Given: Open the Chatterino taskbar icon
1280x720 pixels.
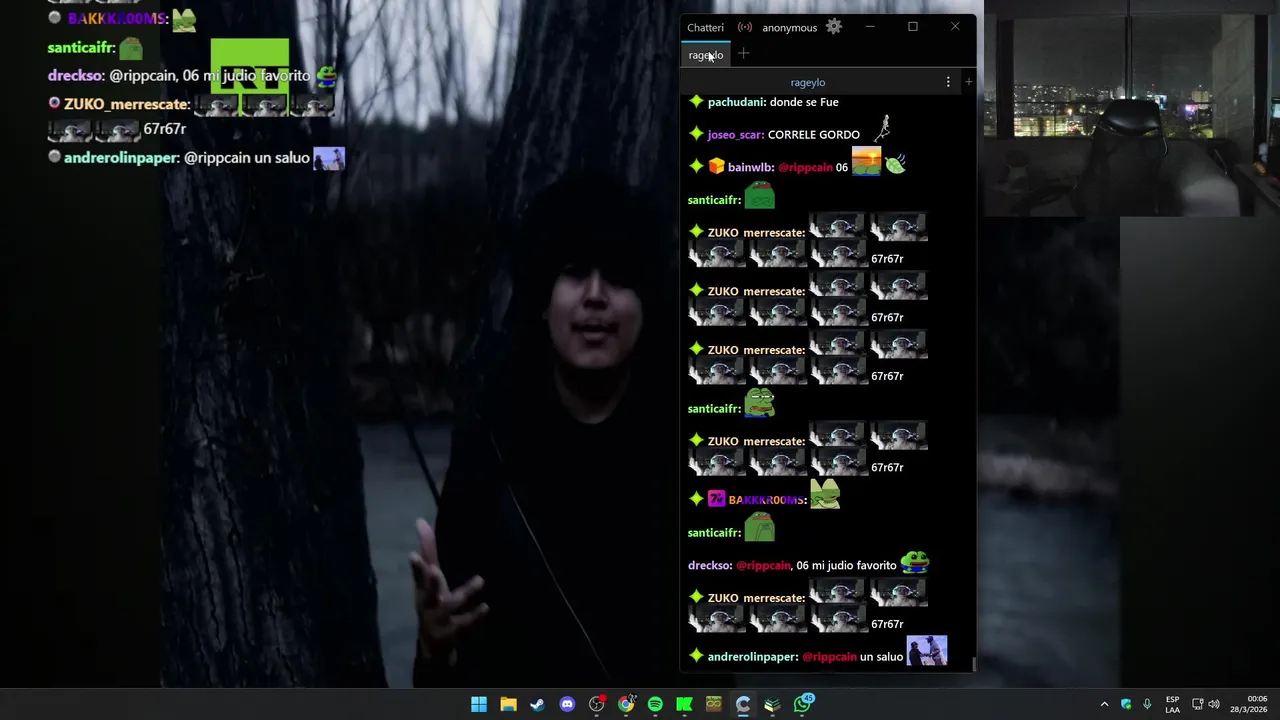Looking at the screenshot, I should 743,704.
